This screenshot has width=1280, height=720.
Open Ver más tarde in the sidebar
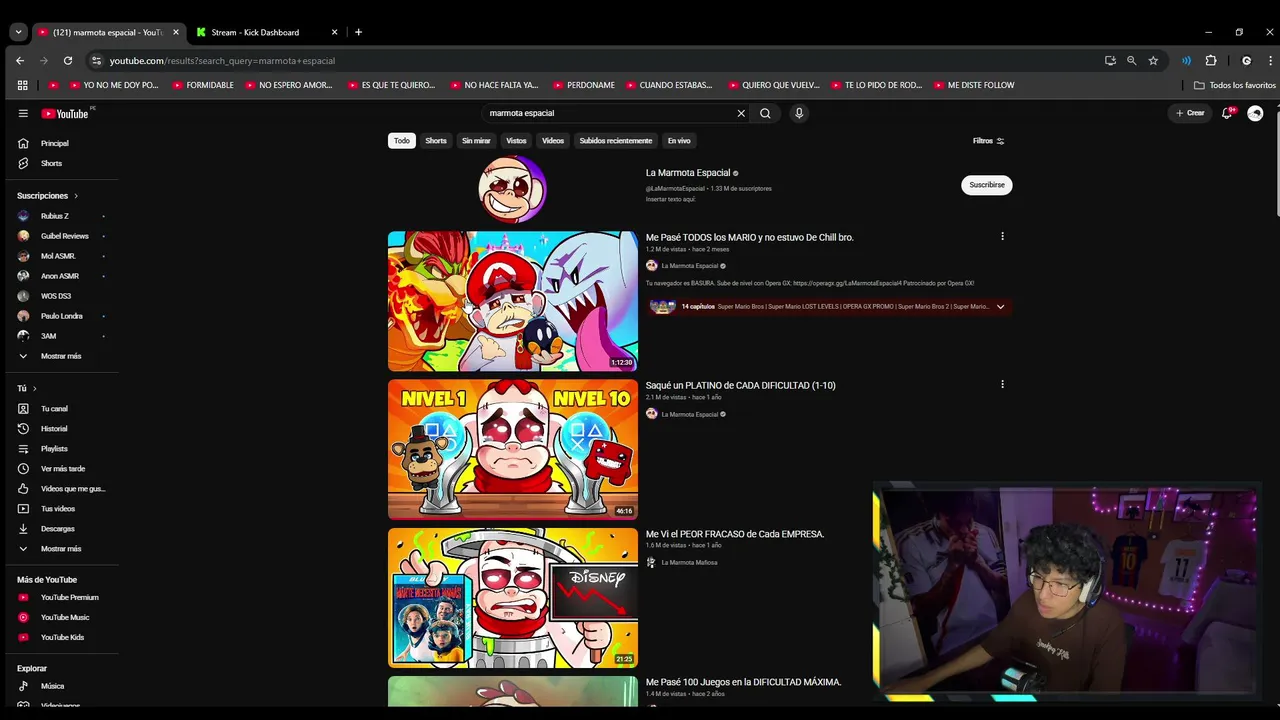(63, 469)
